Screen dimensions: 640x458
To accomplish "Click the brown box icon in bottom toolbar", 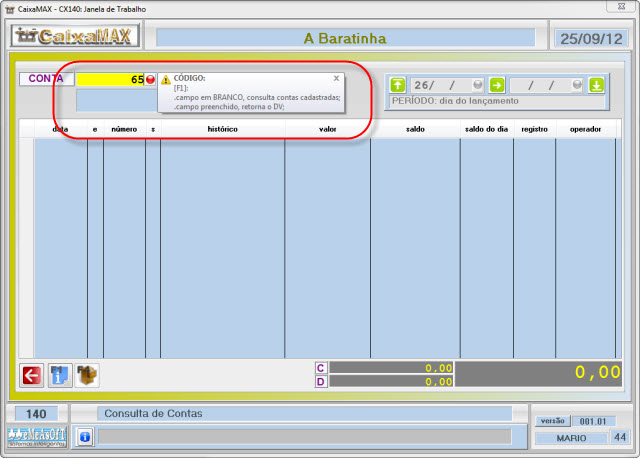I will pyautogui.click(x=88, y=375).
